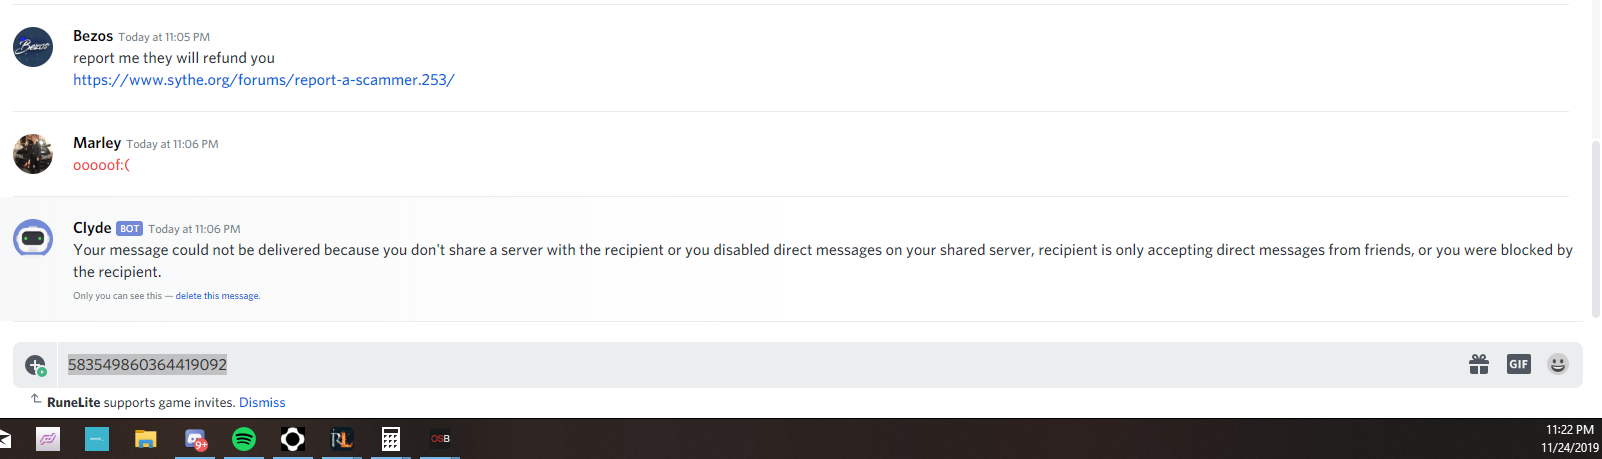Click Marley's profile picture
Image resolution: width=1602 pixels, height=459 pixels.
[x=33, y=154]
